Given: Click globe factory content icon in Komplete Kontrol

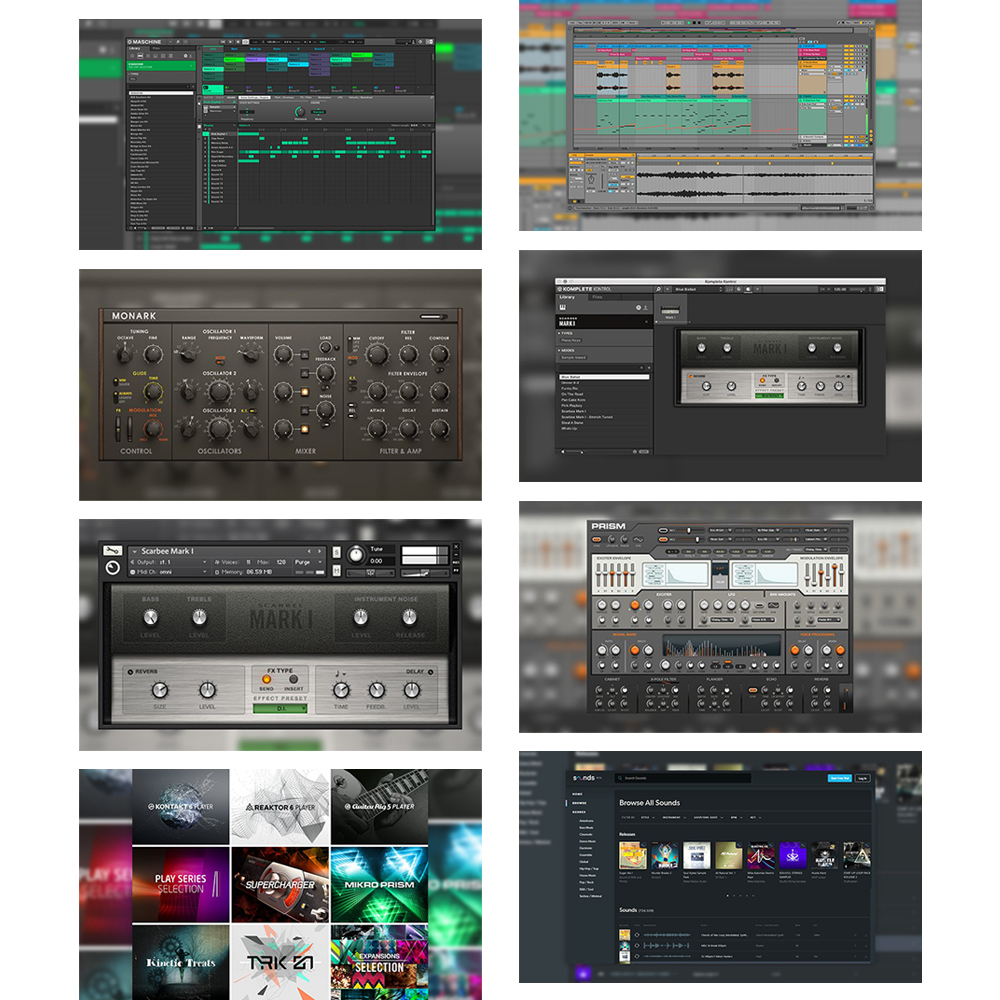Looking at the screenshot, I should coord(638,307).
